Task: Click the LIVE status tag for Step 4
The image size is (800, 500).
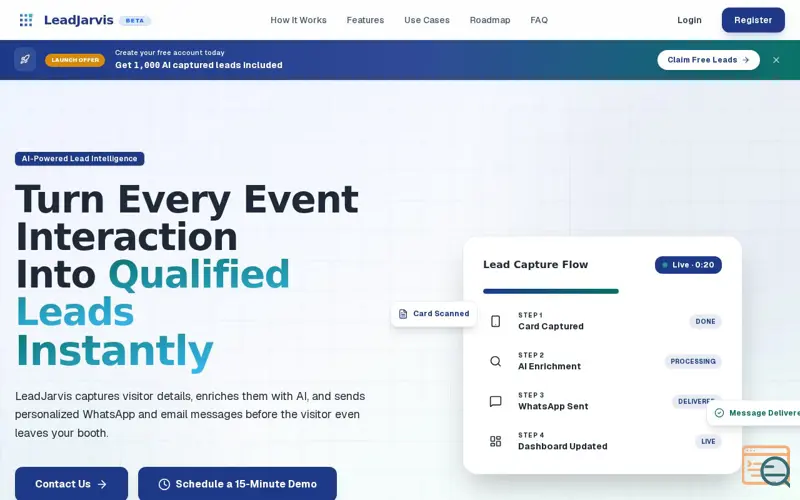Action: click(x=708, y=441)
